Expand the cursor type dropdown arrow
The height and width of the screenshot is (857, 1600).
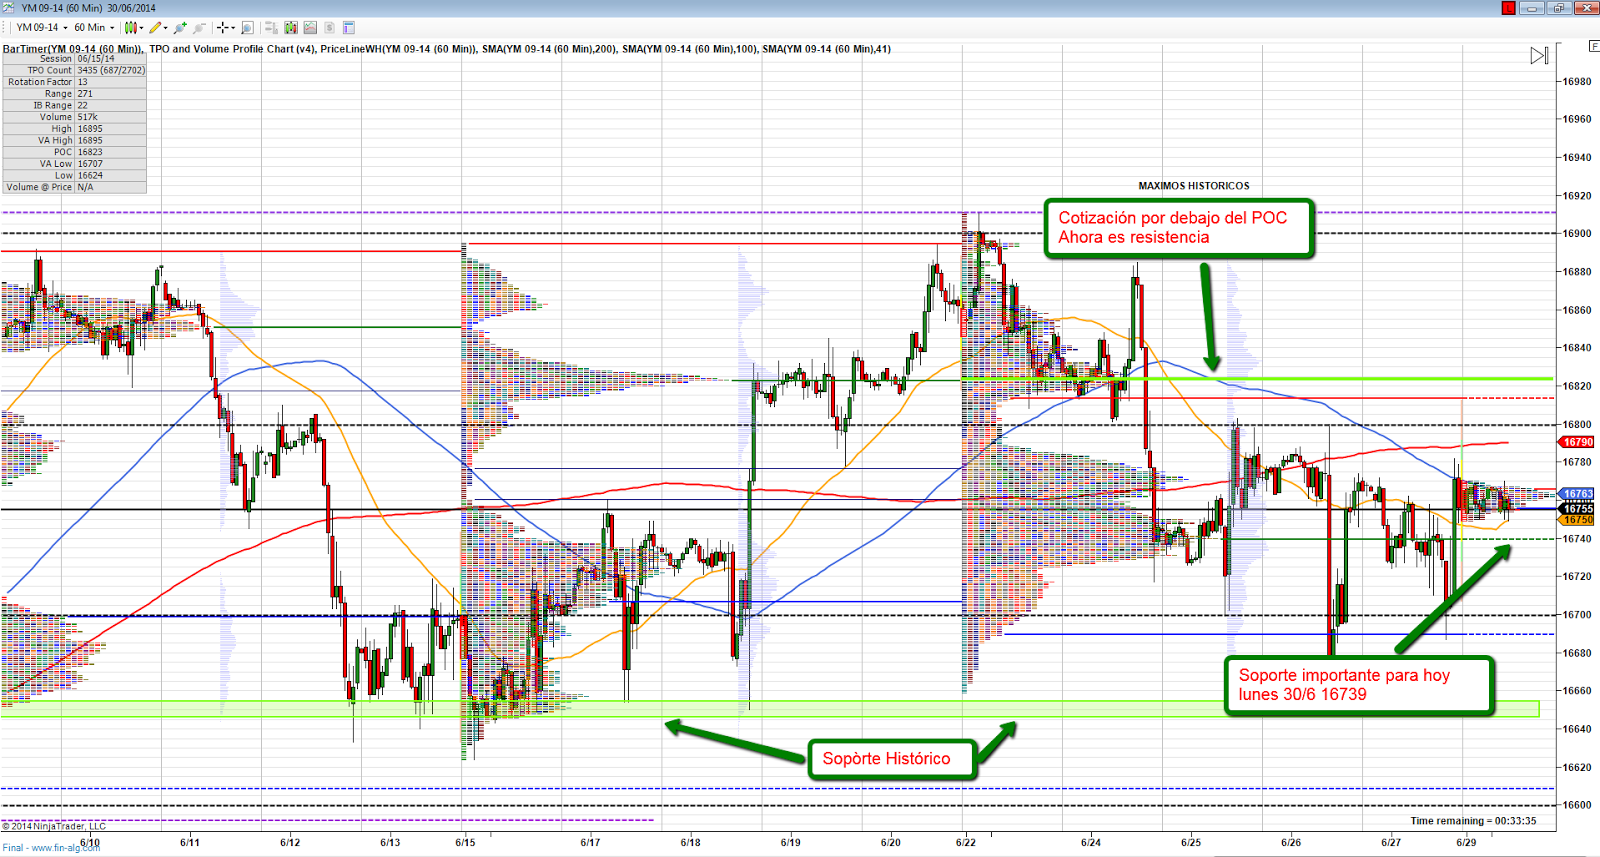tap(233, 28)
